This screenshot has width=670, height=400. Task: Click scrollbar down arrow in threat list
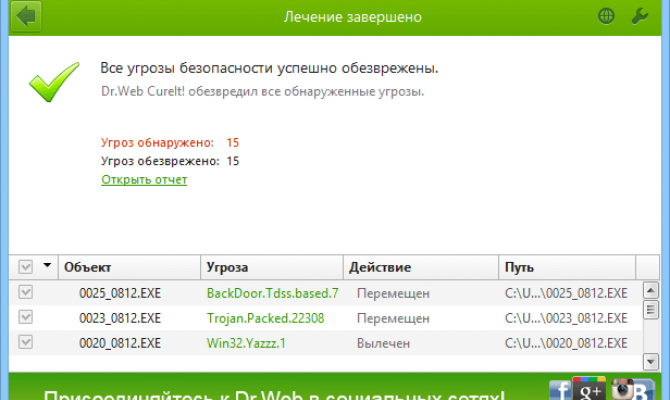point(650,362)
